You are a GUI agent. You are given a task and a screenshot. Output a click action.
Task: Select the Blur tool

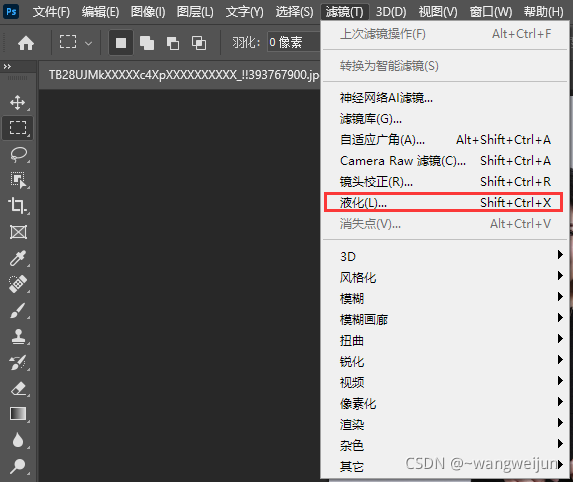coord(18,440)
